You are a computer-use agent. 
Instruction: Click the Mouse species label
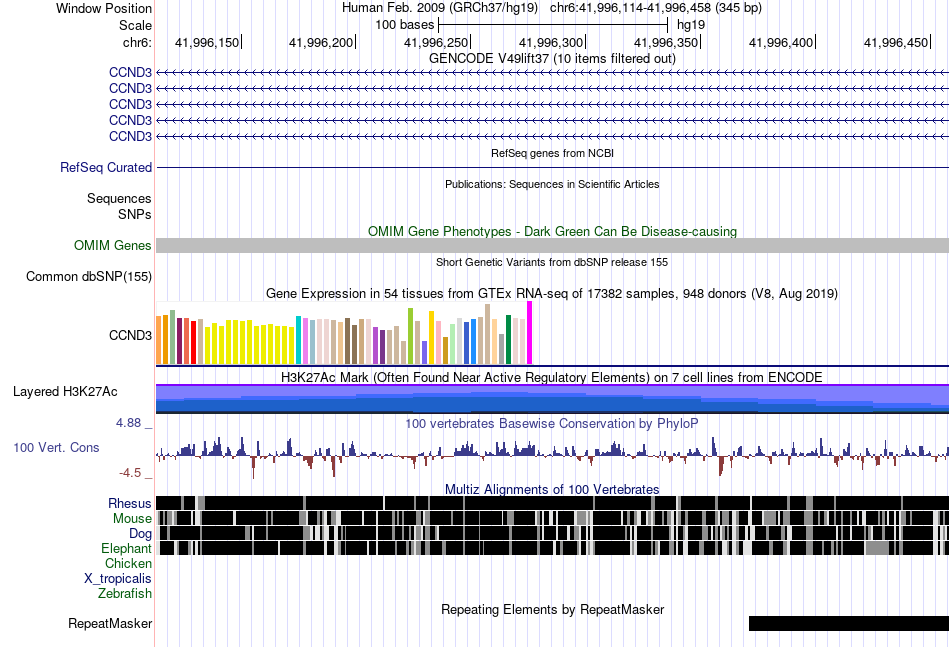coord(132,519)
